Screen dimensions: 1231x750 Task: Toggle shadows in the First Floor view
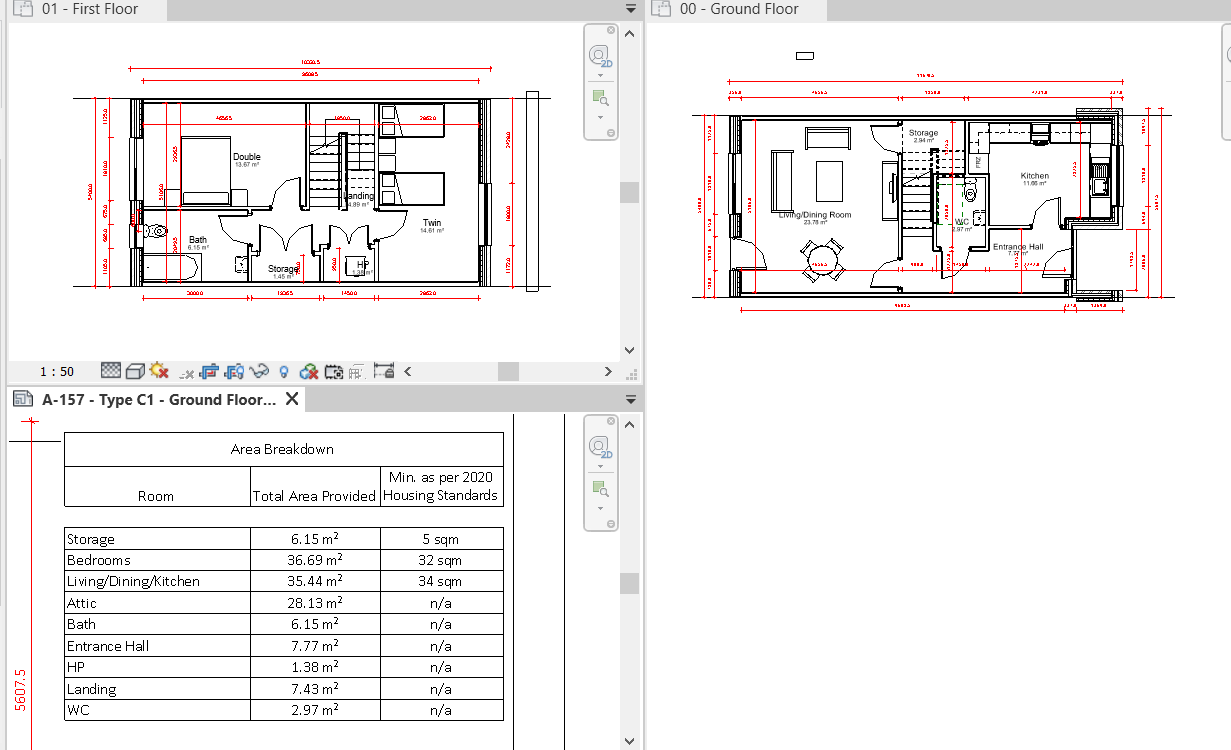point(186,371)
